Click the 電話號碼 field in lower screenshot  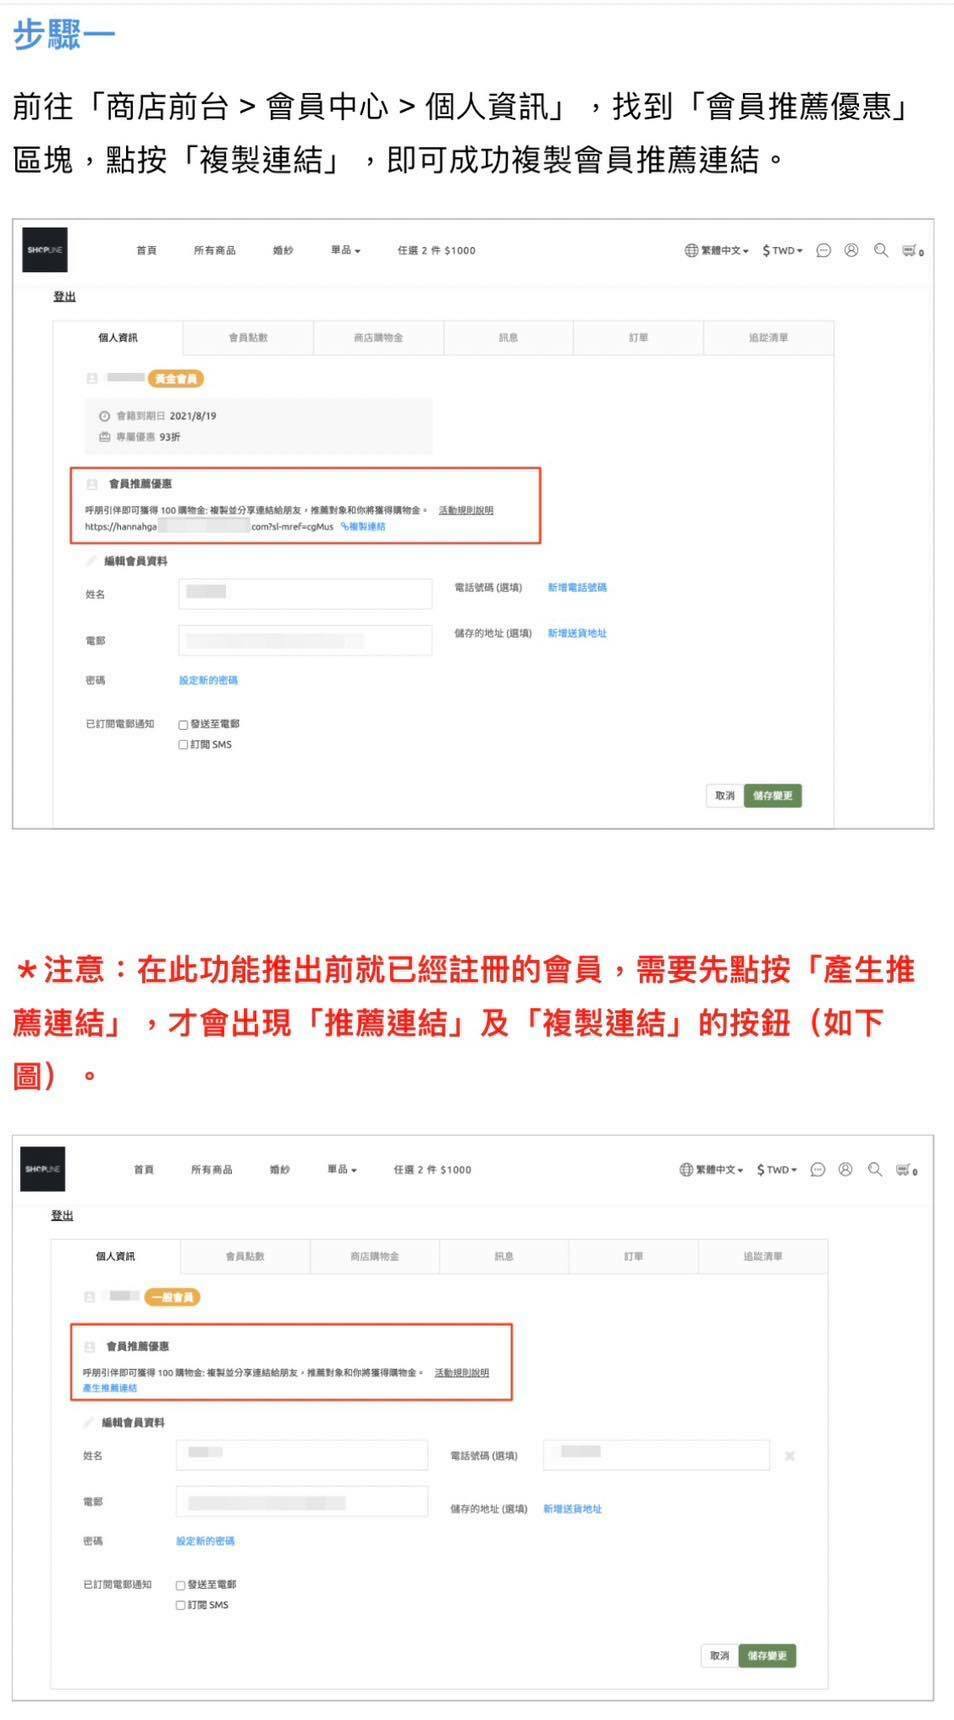(x=656, y=1455)
